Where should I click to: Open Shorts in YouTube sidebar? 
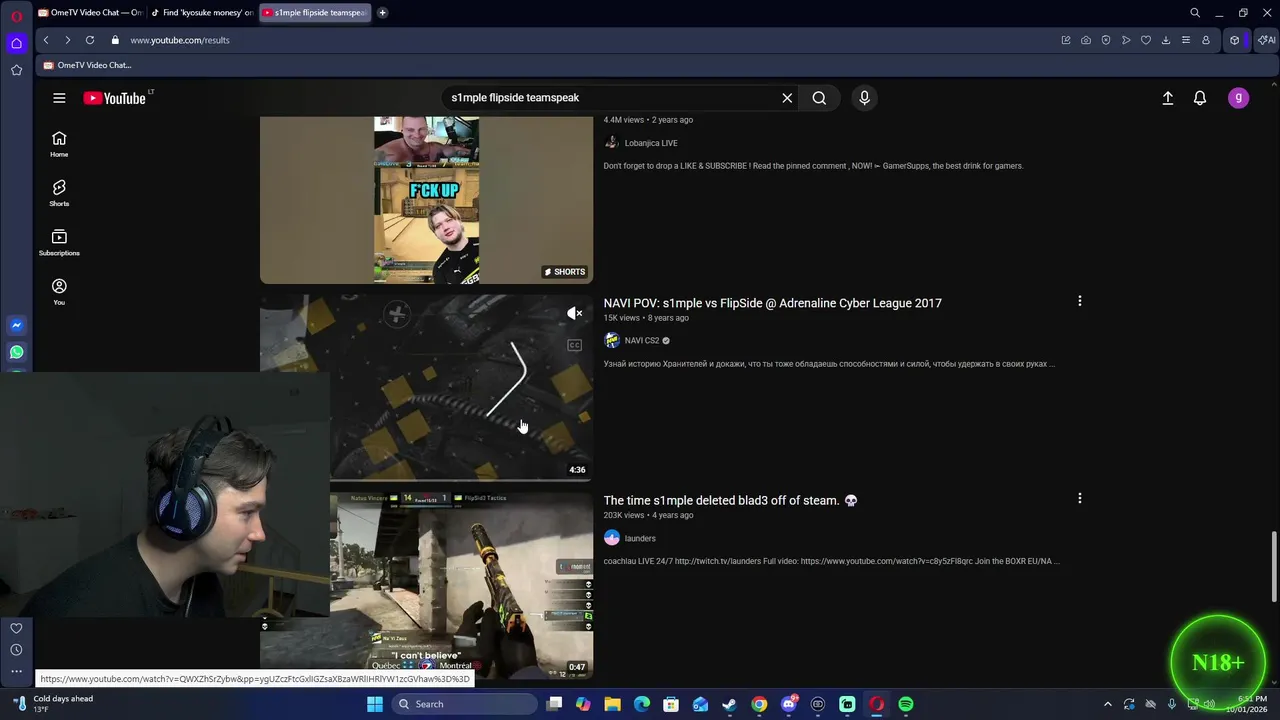[x=59, y=193]
